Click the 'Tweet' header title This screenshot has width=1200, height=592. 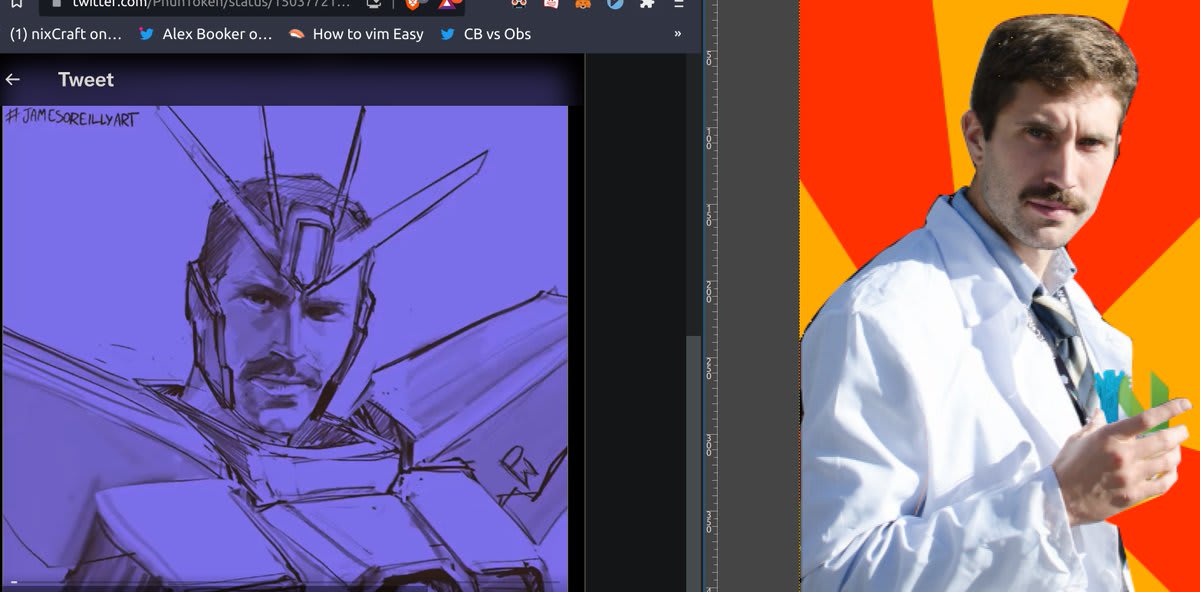click(x=86, y=79)
